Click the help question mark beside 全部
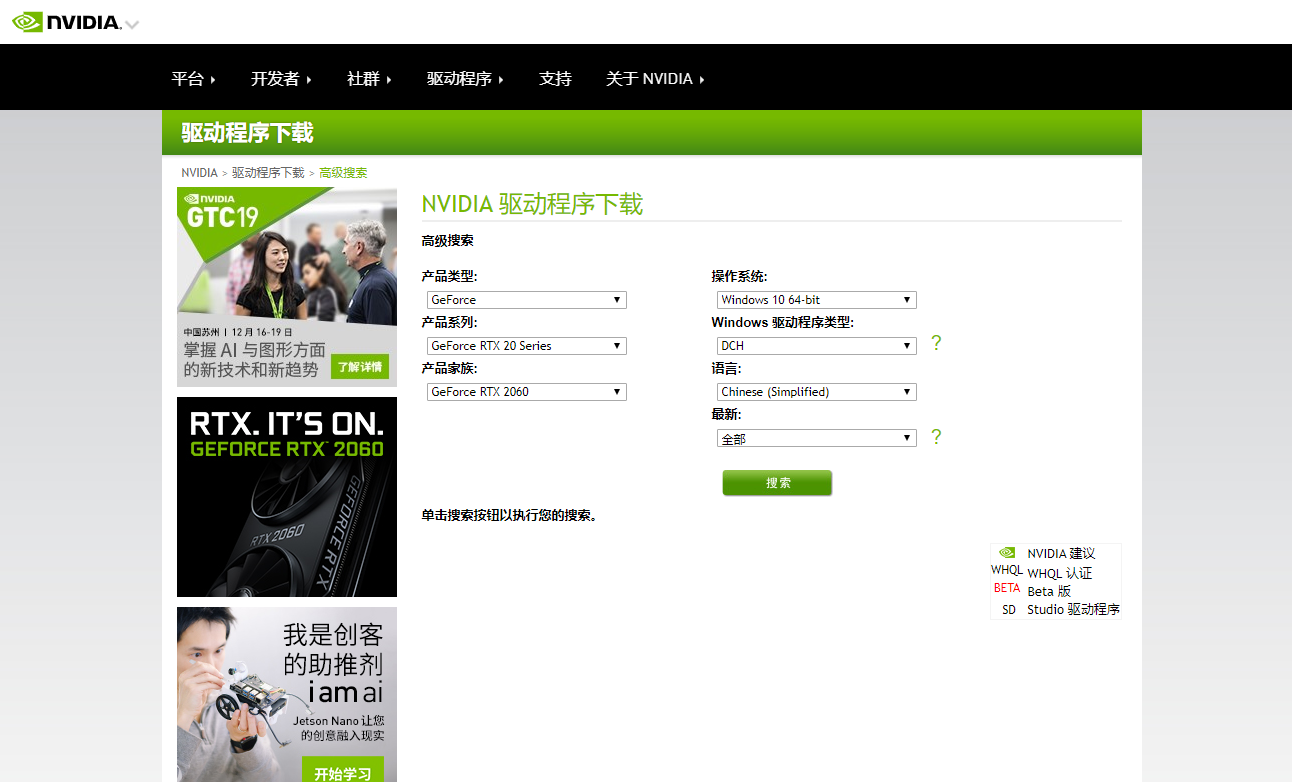The height and width of the screenshot is (782, 1292). point(936,437)
